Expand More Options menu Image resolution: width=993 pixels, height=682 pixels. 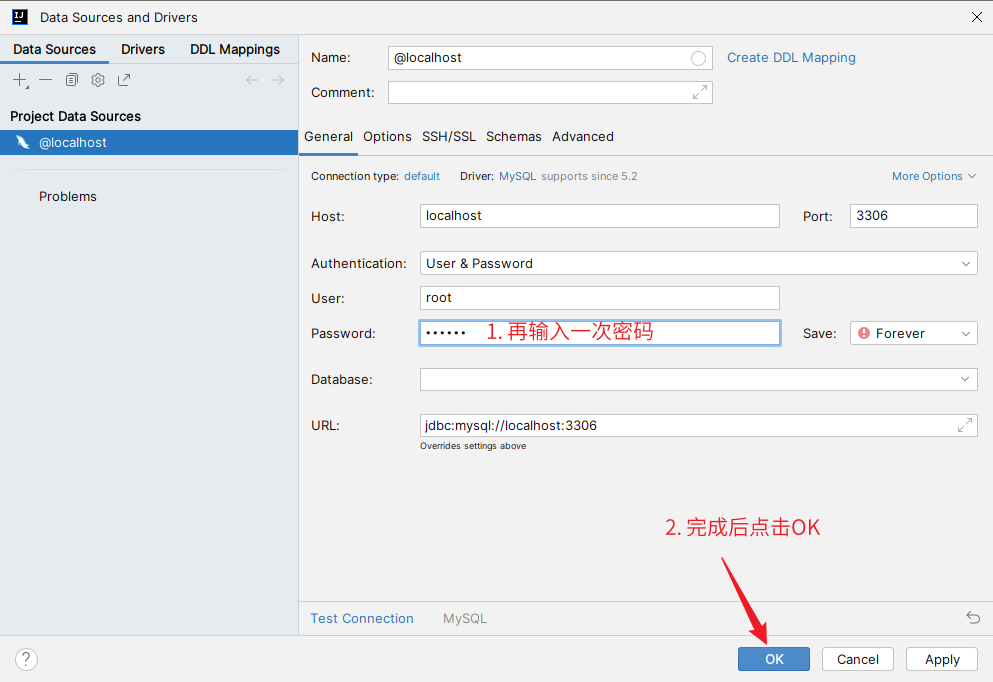coord(934,176)
